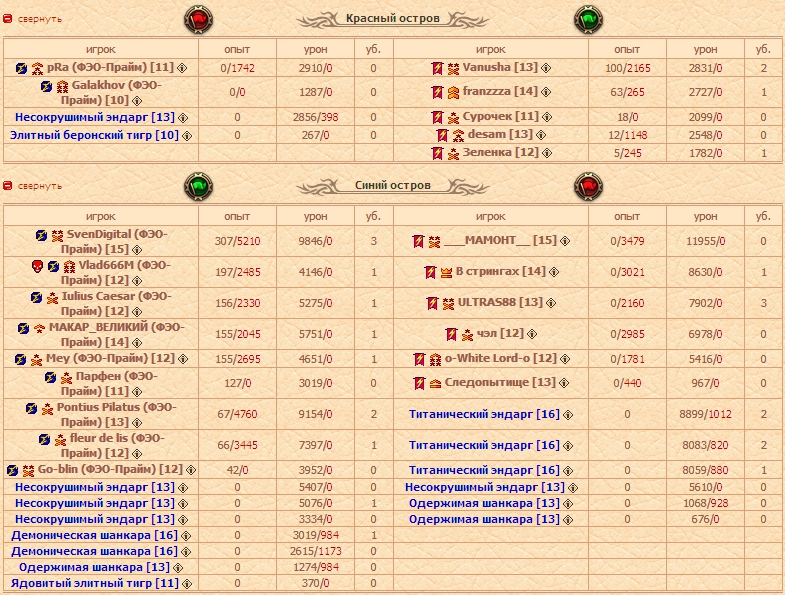Open player profile ULTRAS88 [13]
Image resolution: width=785 pixels, height=595 pixels.
[500, 303]
